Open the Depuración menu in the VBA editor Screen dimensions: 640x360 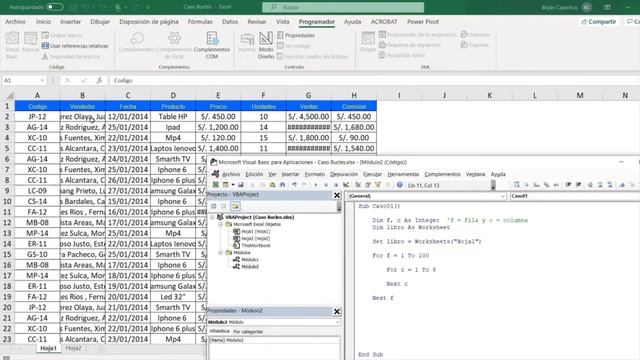(x=344, y=174)
